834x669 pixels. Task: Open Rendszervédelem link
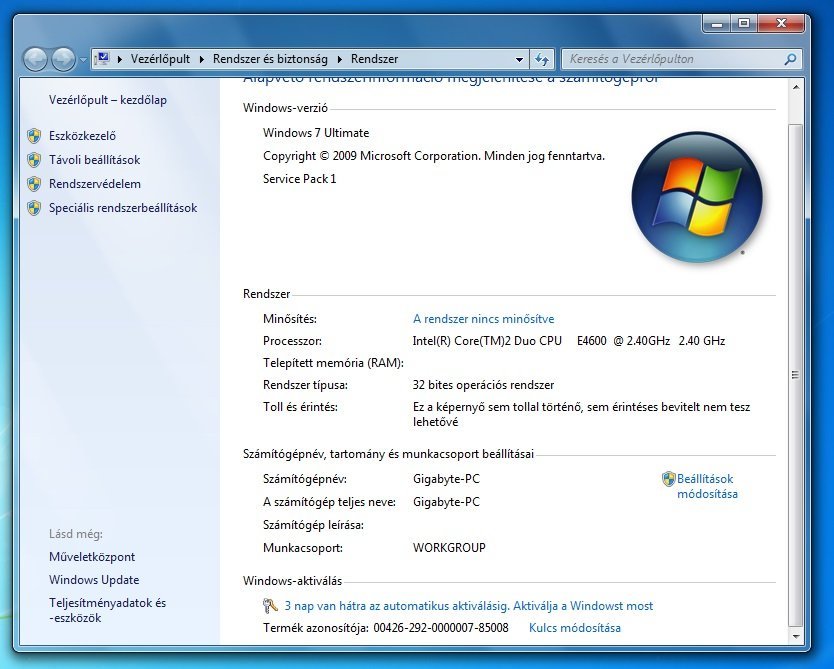(x=95, y=184)
